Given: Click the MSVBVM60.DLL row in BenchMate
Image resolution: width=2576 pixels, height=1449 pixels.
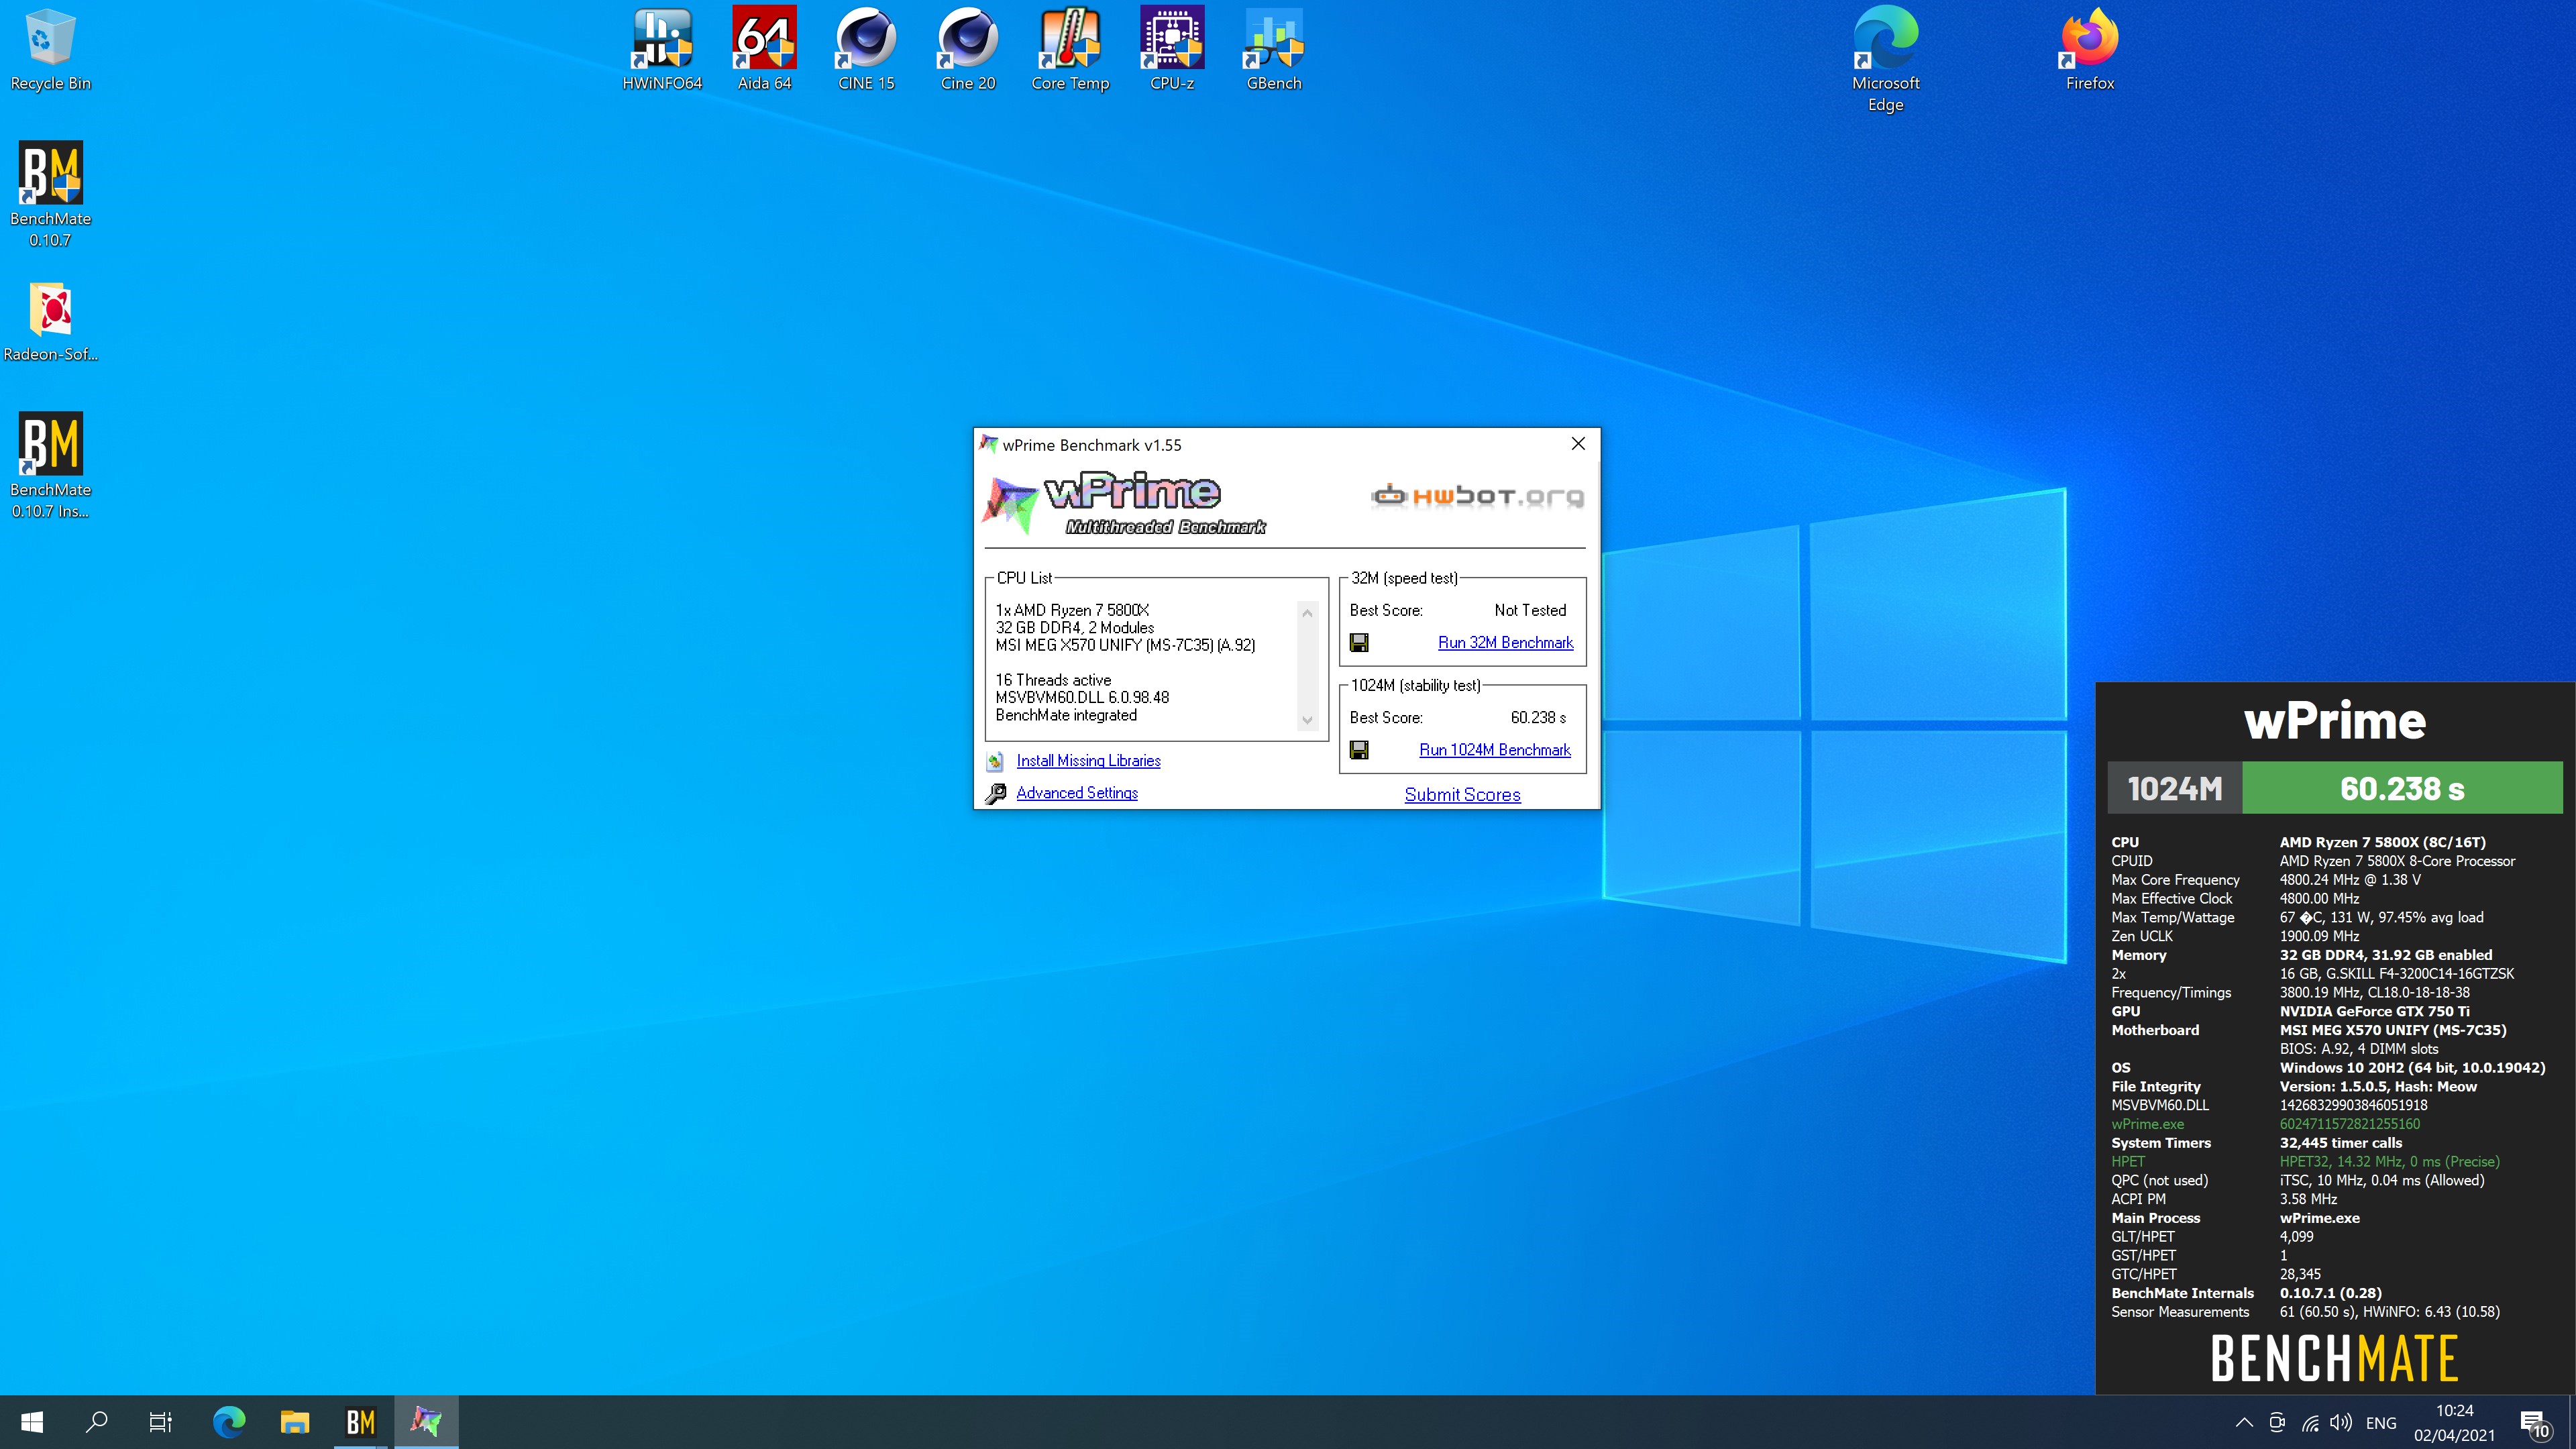Looking at the screenshot, I should tap(2270, 1105).
